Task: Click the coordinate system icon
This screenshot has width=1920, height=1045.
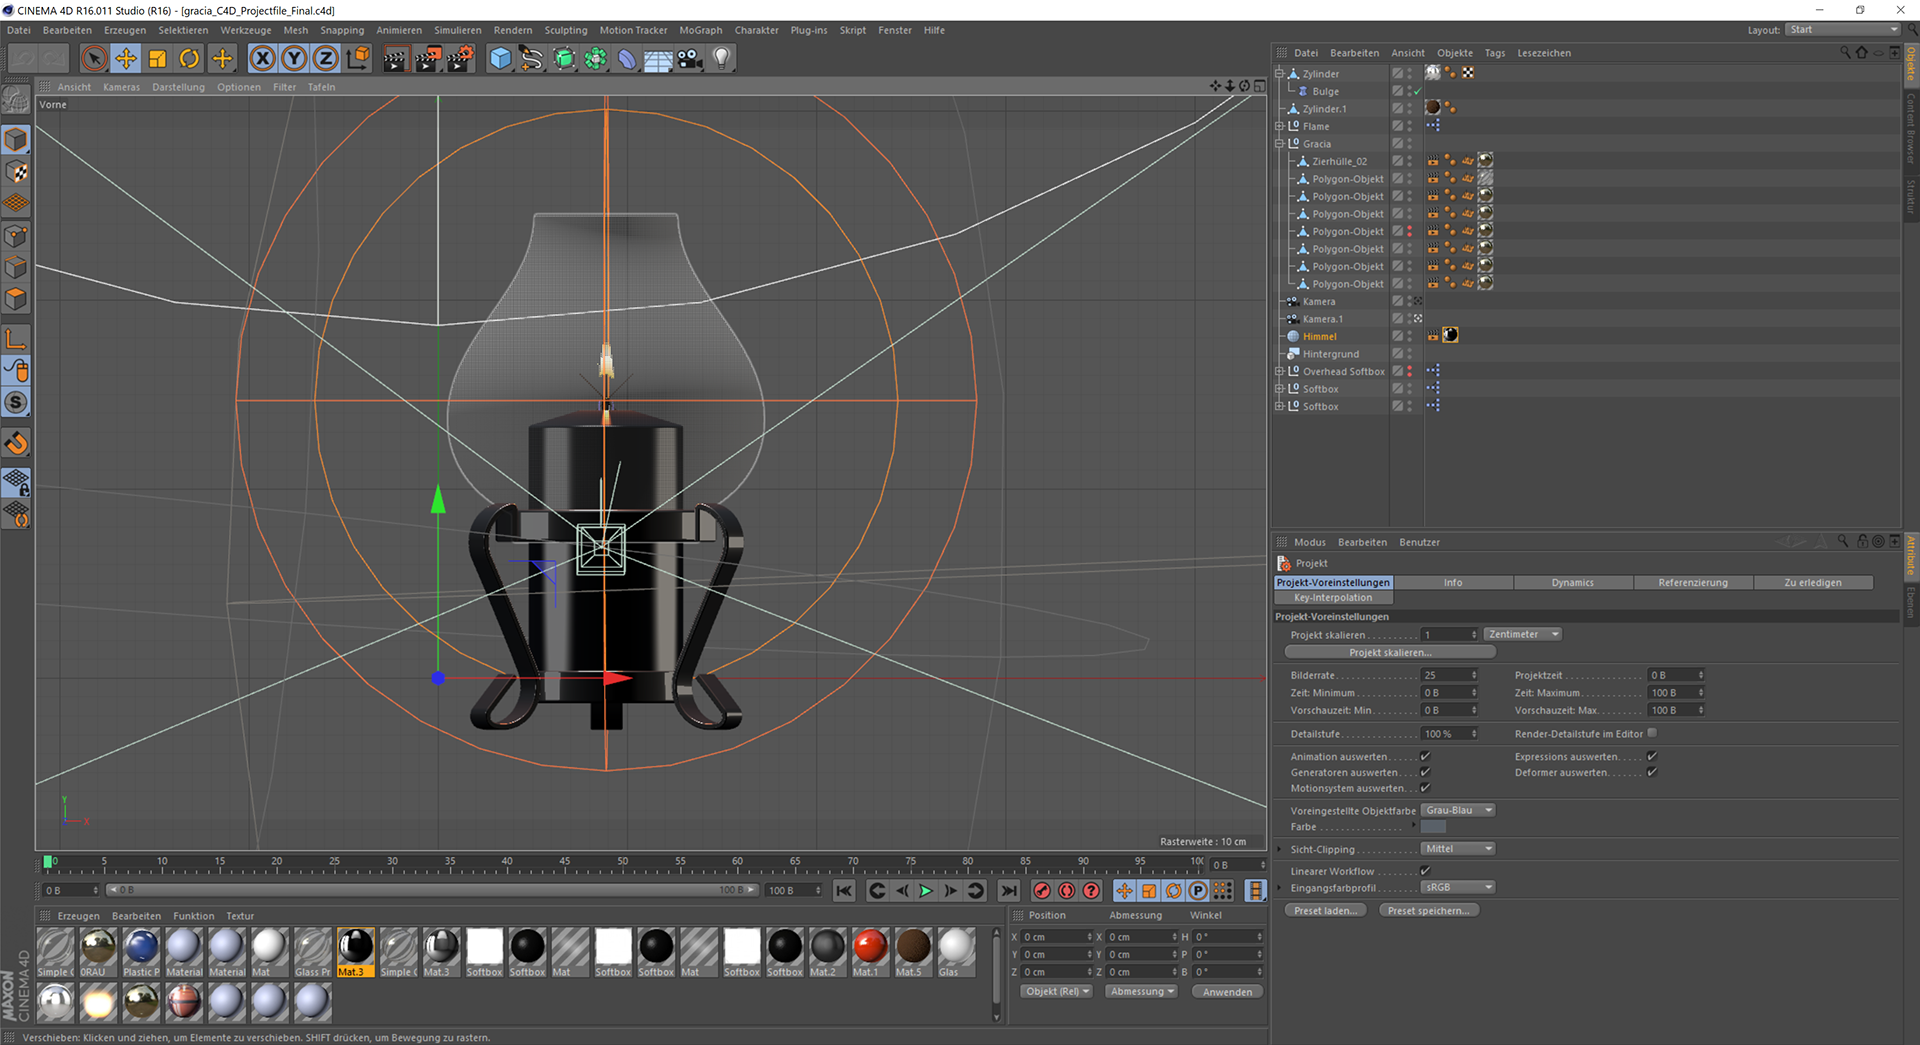Action: click(357, 58)
